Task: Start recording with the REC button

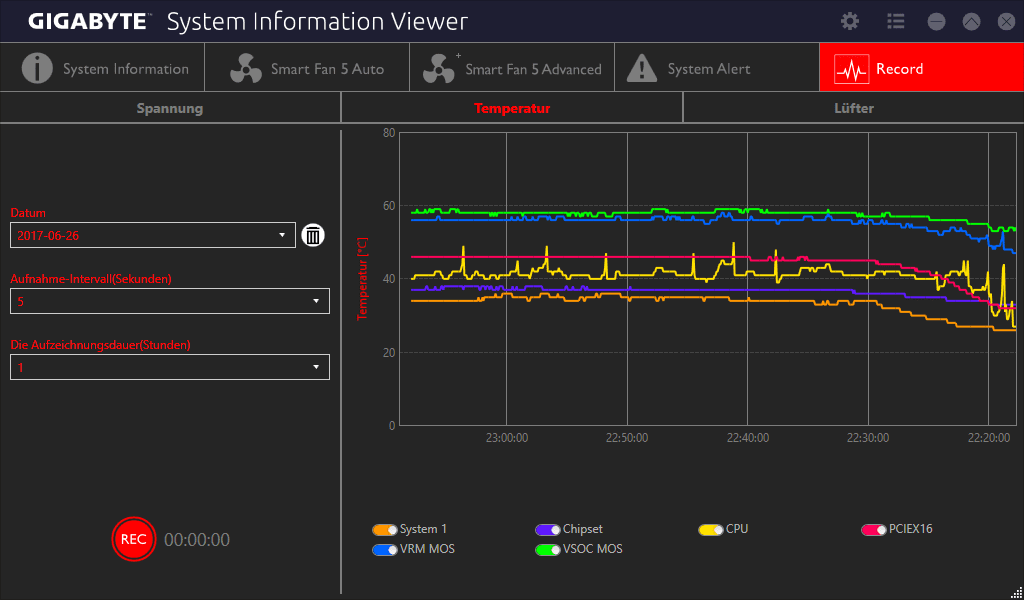Action: click(x=134, y=539)
